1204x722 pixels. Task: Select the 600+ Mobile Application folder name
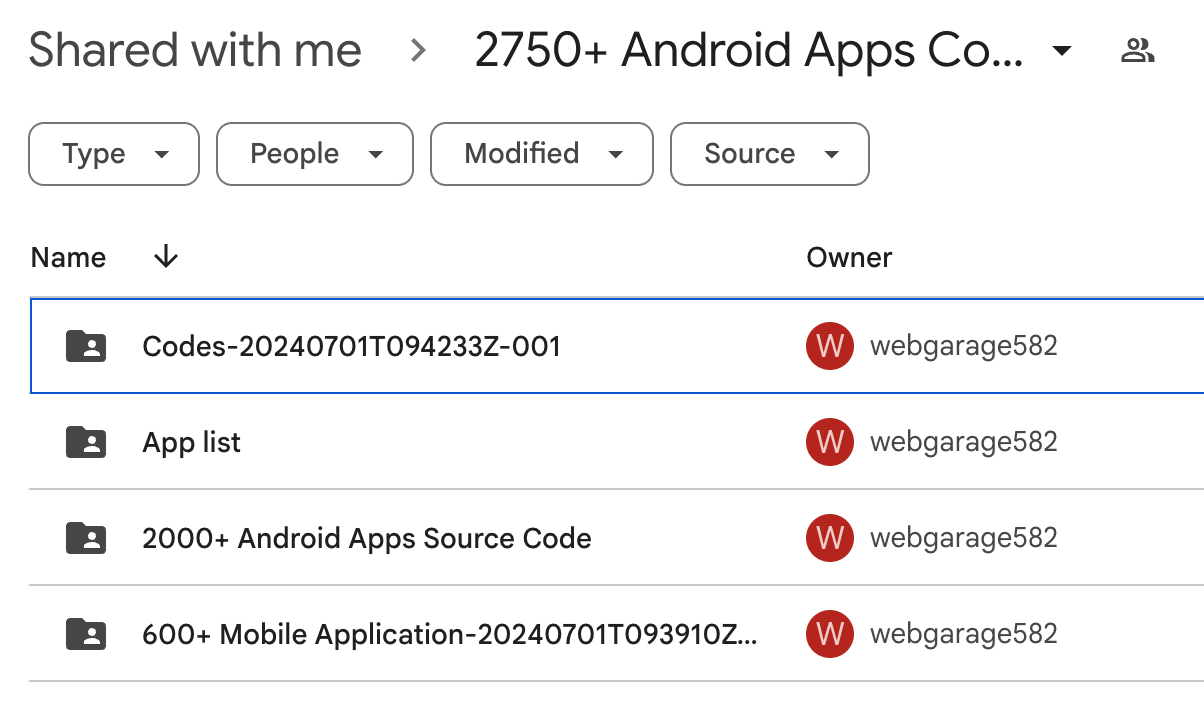click(450, 634)
